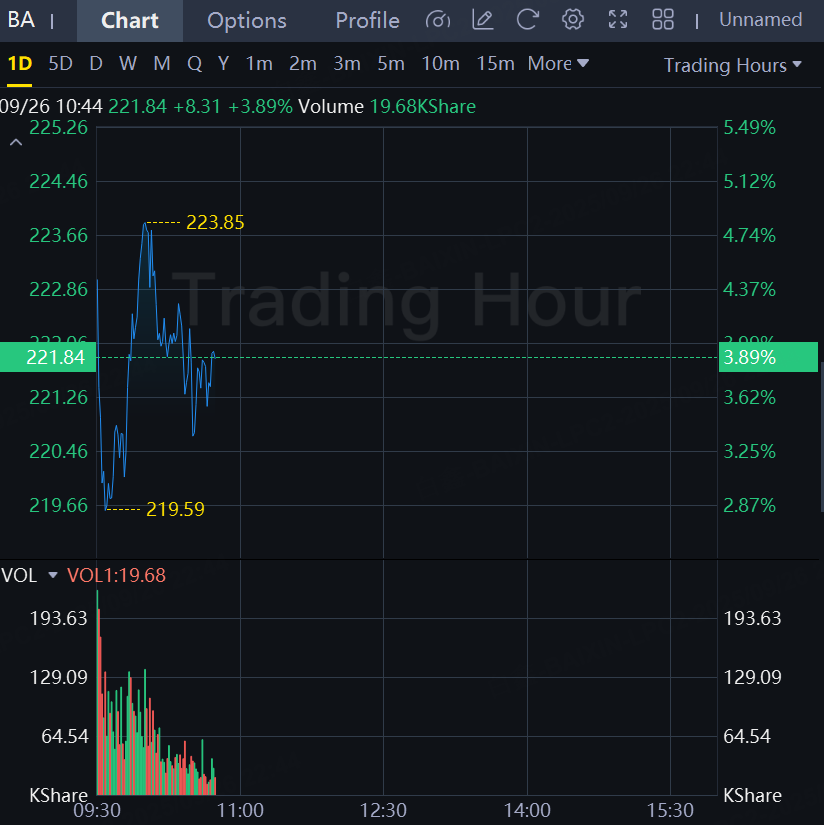Refresh the chart with the reload icon

[527, 20]
